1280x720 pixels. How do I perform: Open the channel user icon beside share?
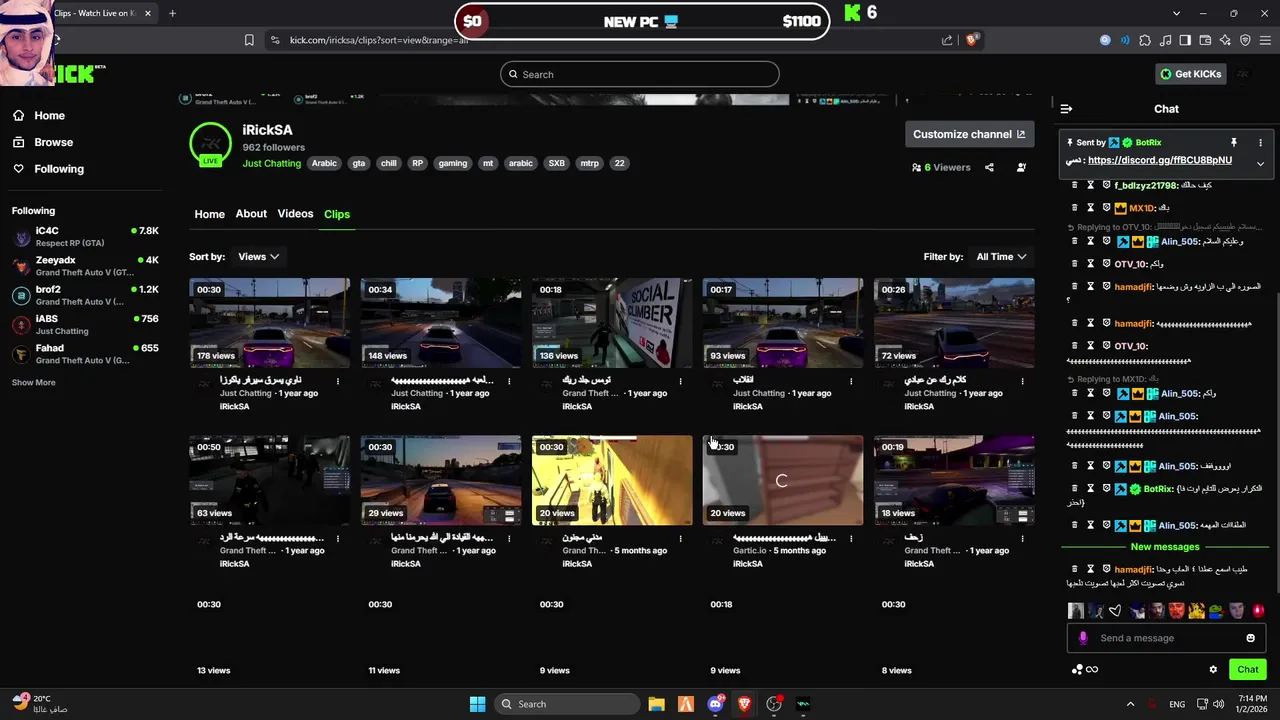click(x=1021, y=168)
